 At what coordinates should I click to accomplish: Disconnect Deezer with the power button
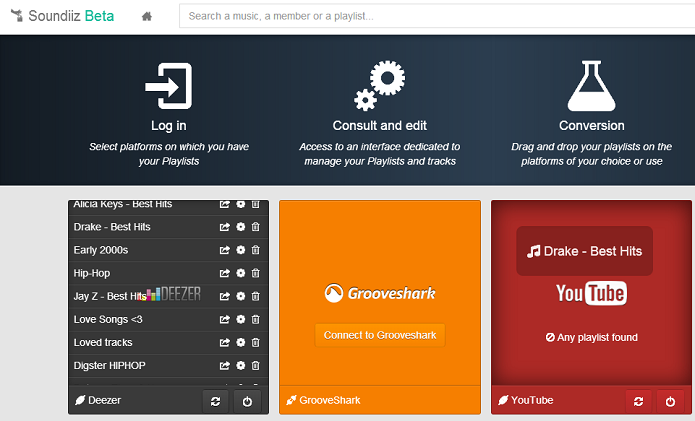coord(247,402)
